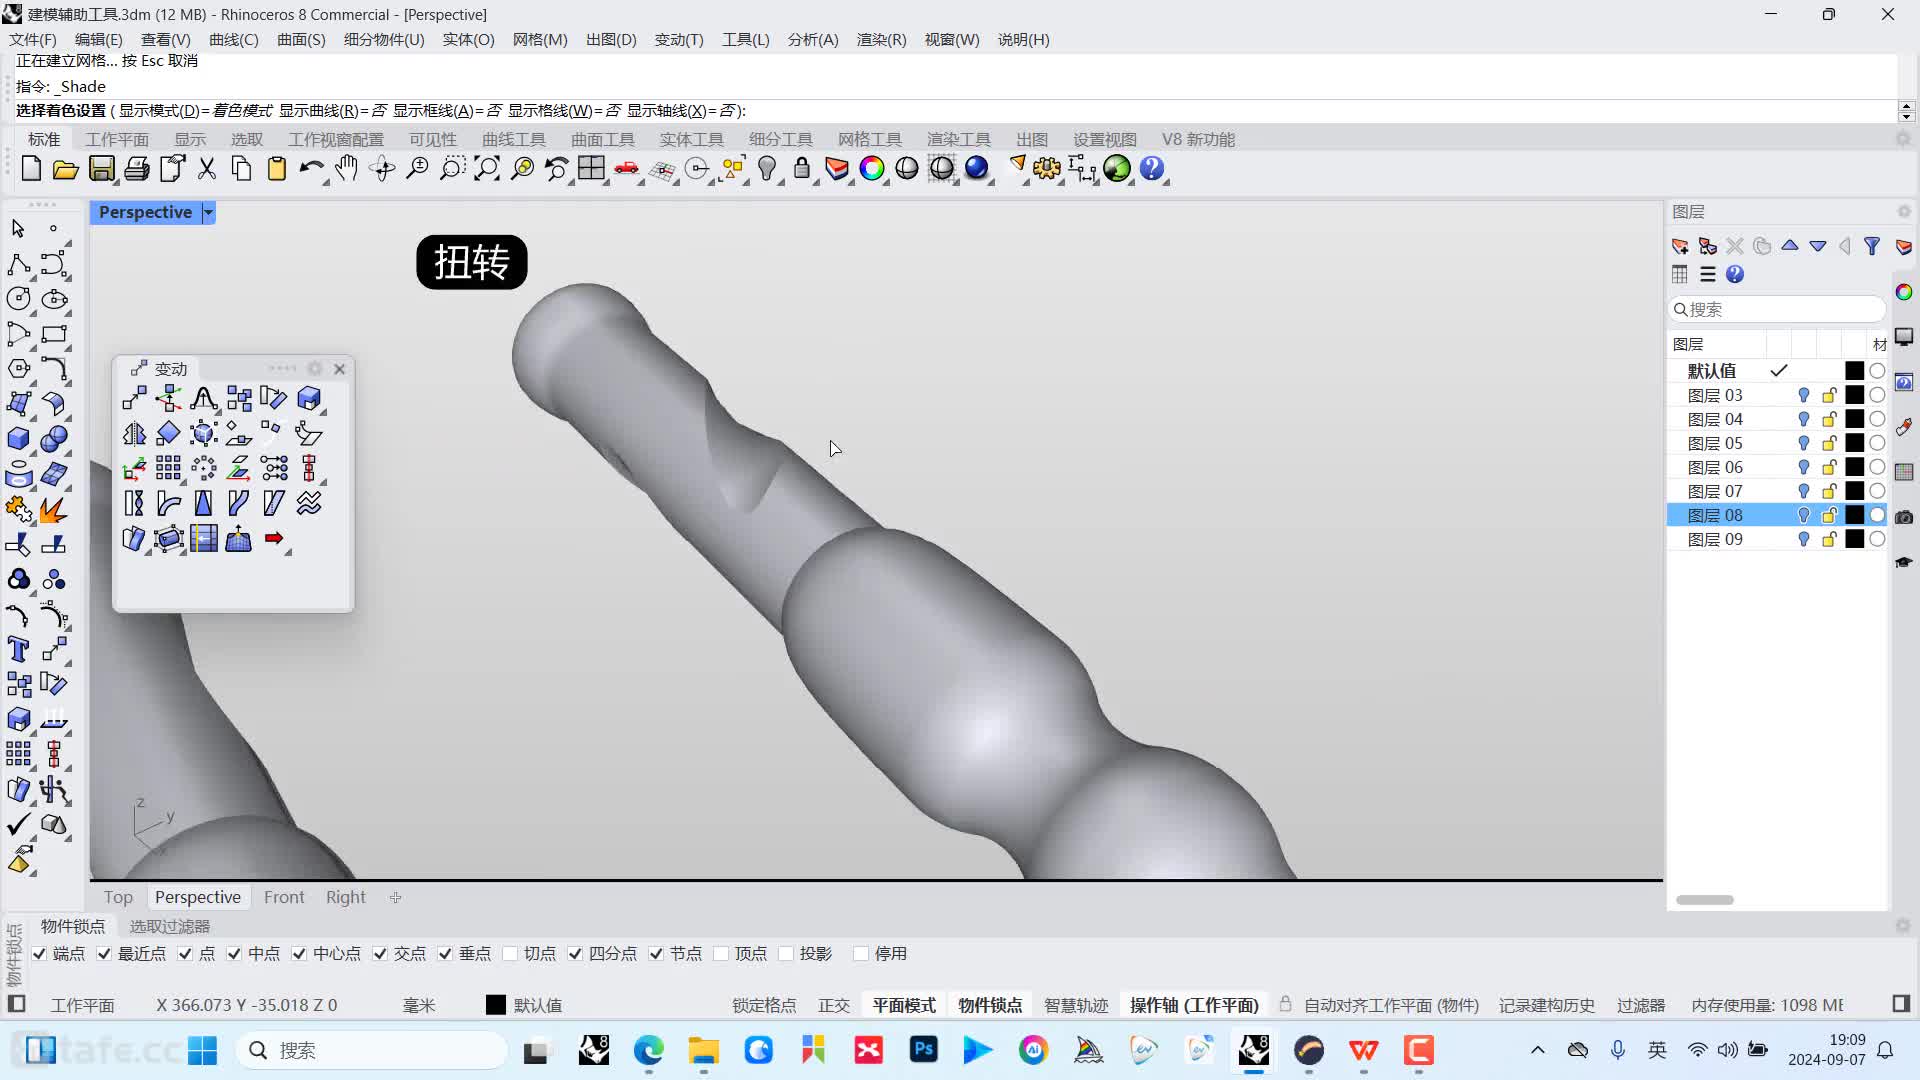Click the black color swatch of 图层 04
Viewport: 1920px width, 1080px height.
pyautogui.click(x=1854, y=419)
